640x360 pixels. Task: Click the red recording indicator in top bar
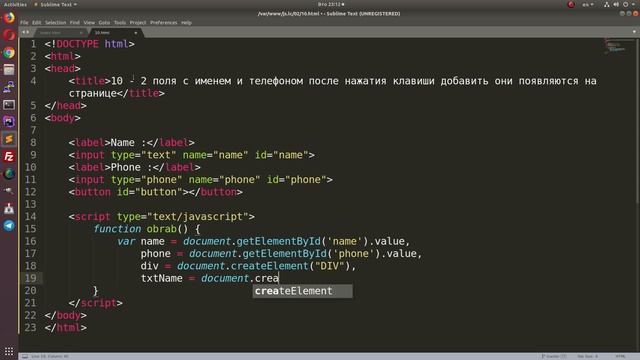(x=571, y=4)
